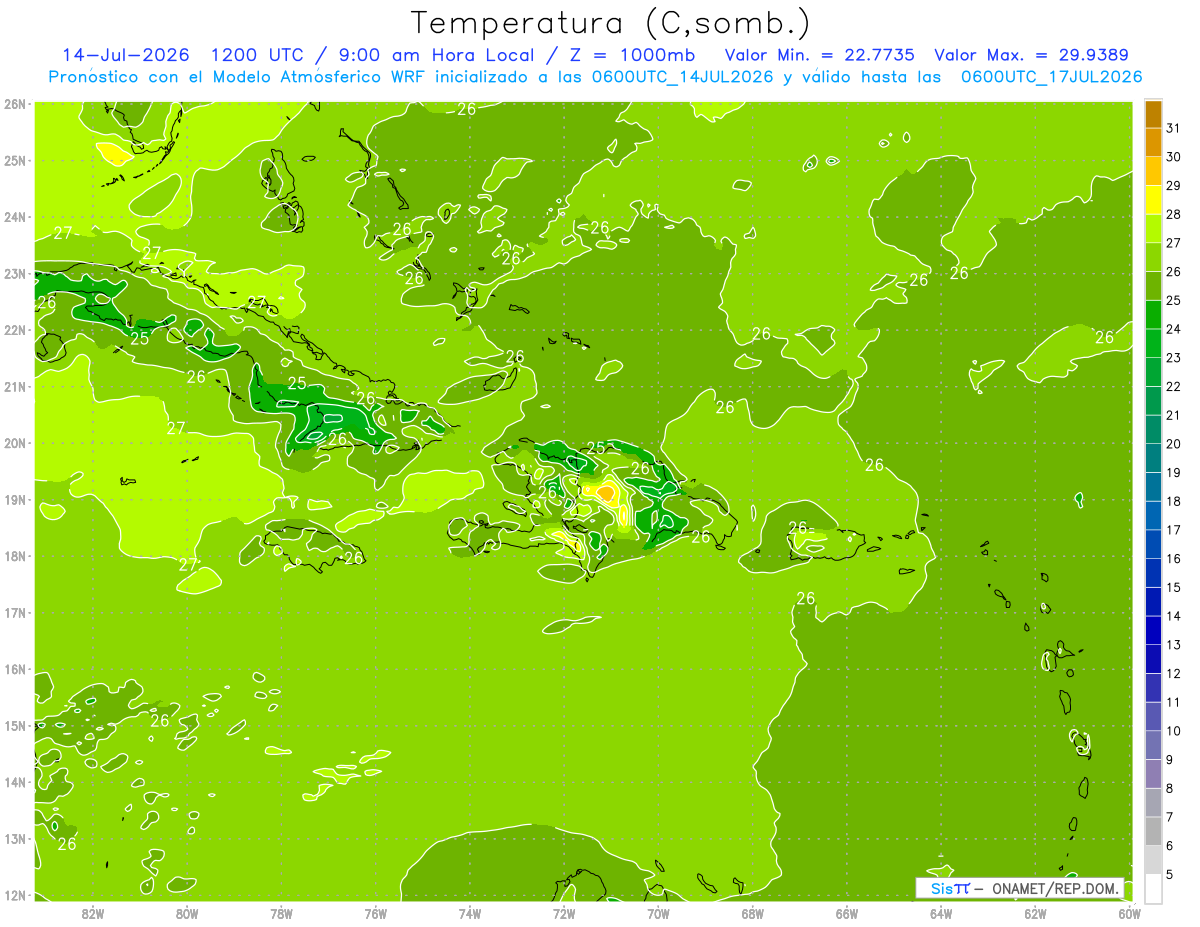Viewport: 1200px width, 927px height.
Task: Click the "78W" longitude axis label
Action: pos(281,913)
